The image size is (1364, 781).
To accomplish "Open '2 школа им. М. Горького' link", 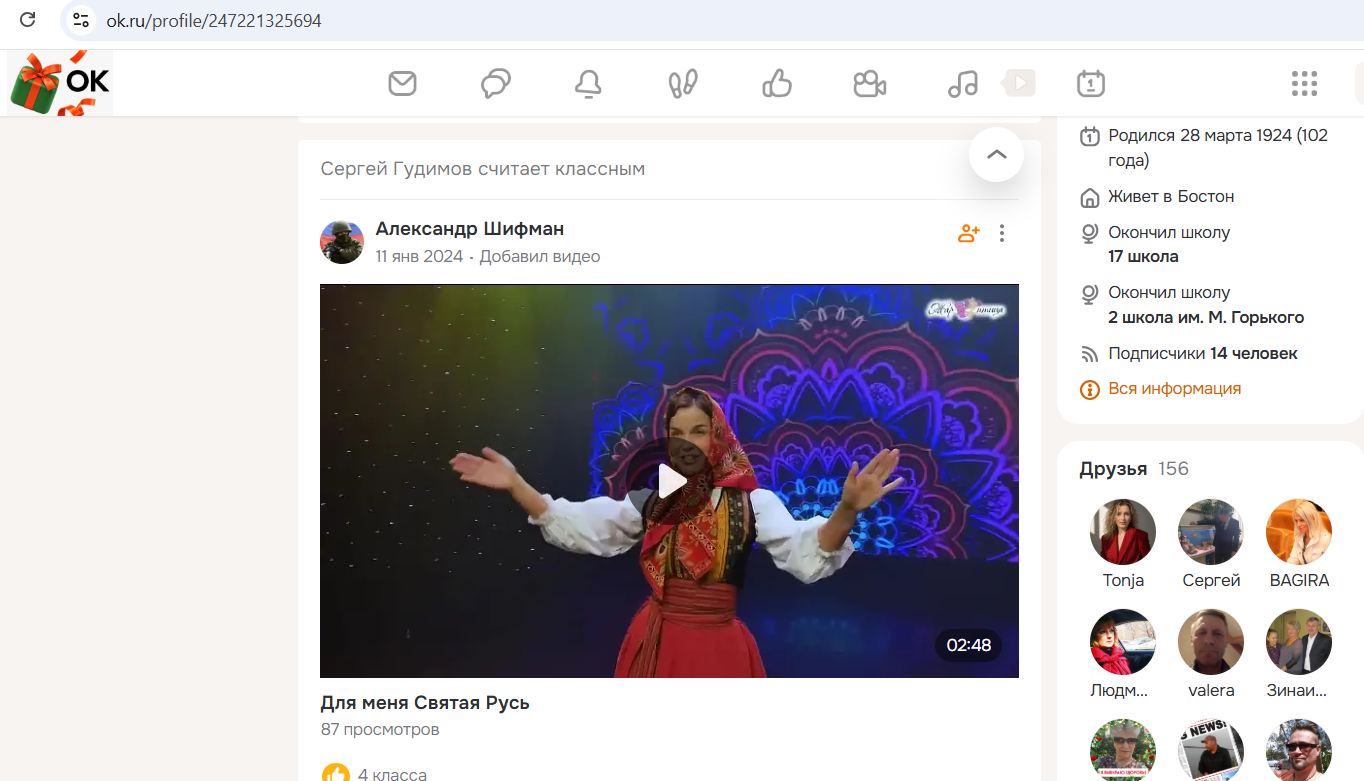I will (x=1206, y=318).
